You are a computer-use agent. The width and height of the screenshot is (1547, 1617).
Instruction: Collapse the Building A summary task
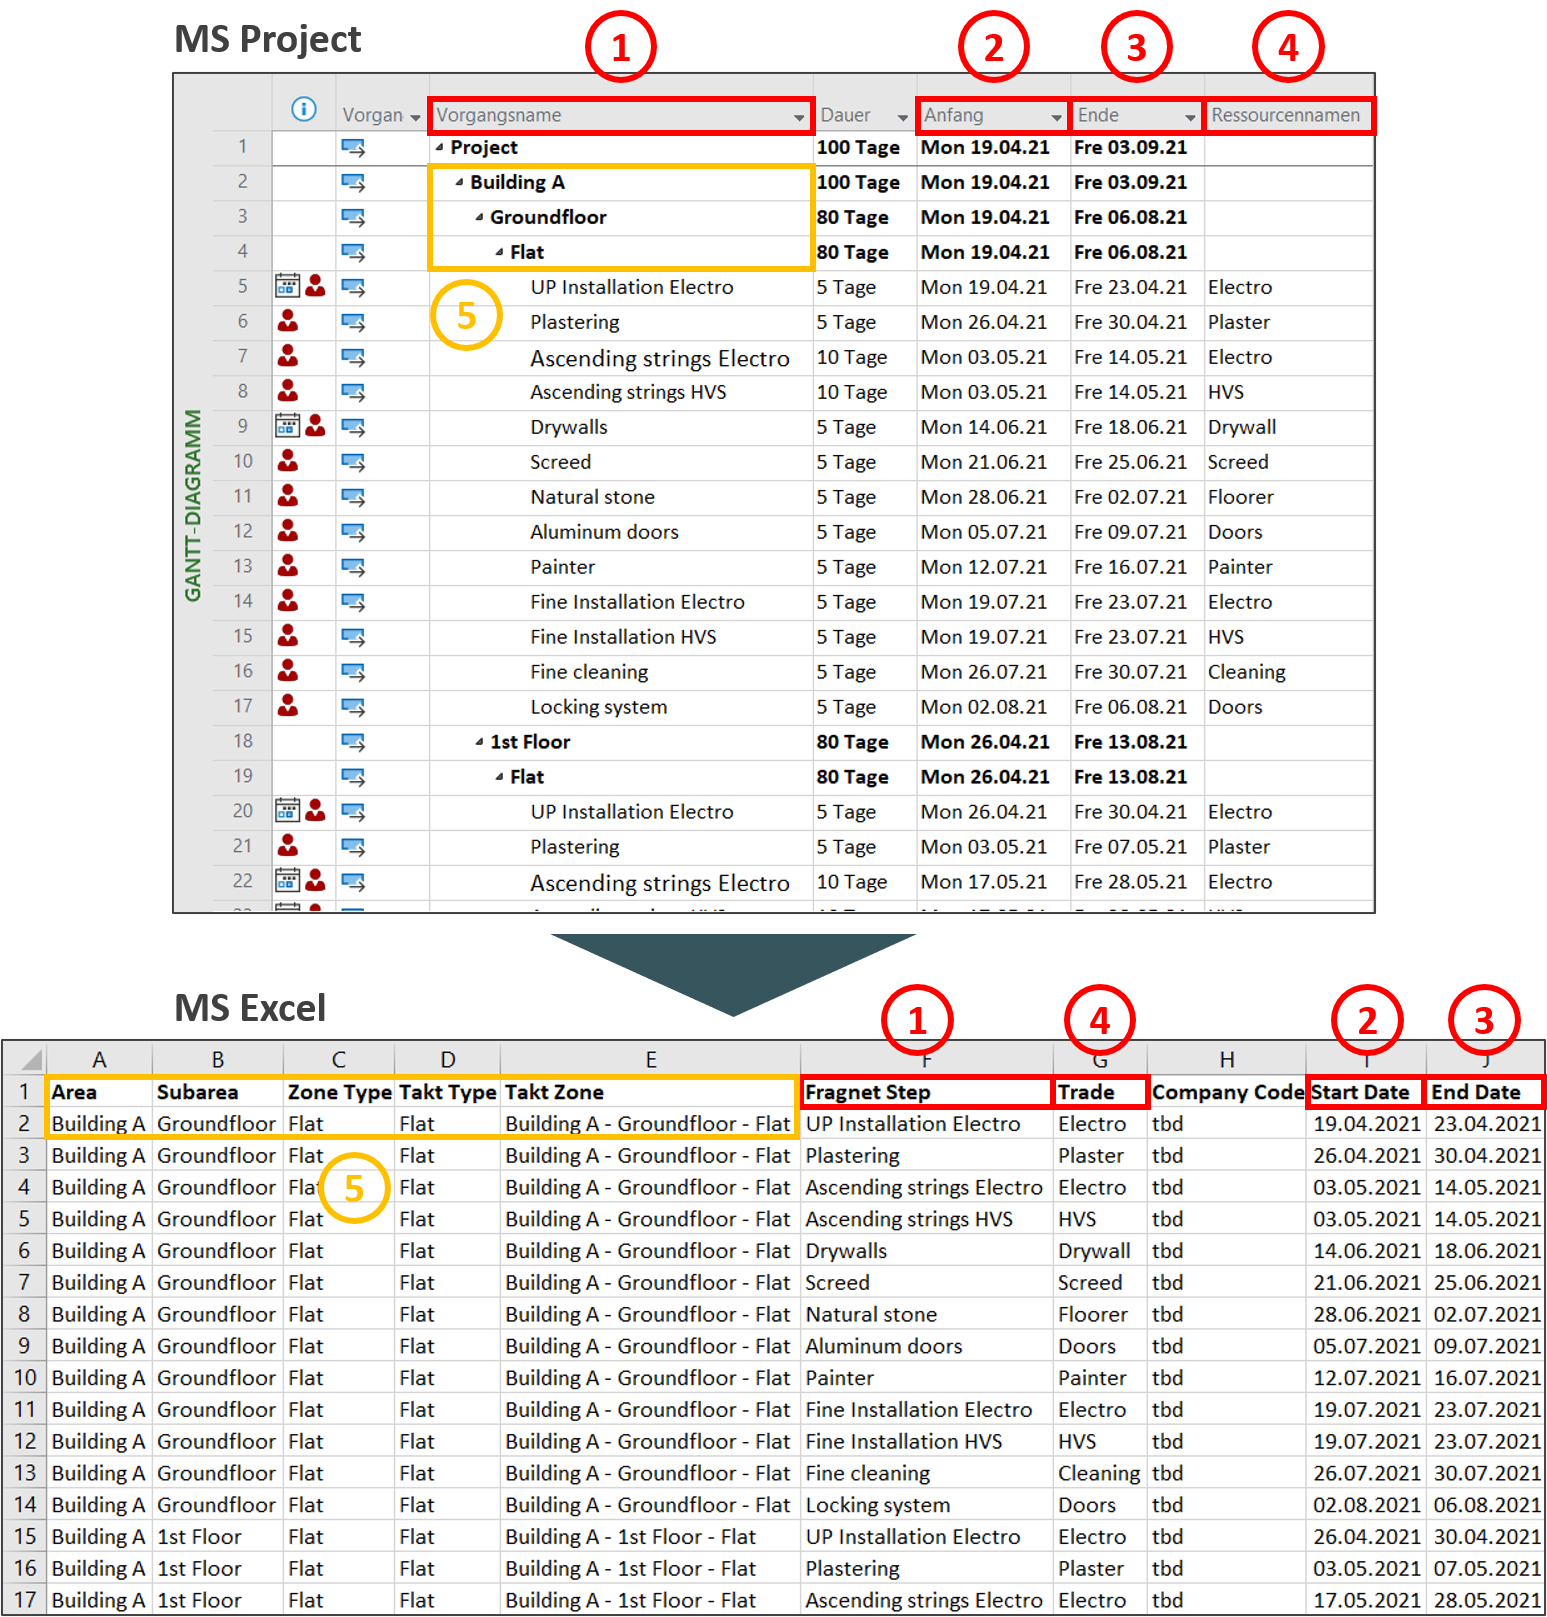click(459, 182)
